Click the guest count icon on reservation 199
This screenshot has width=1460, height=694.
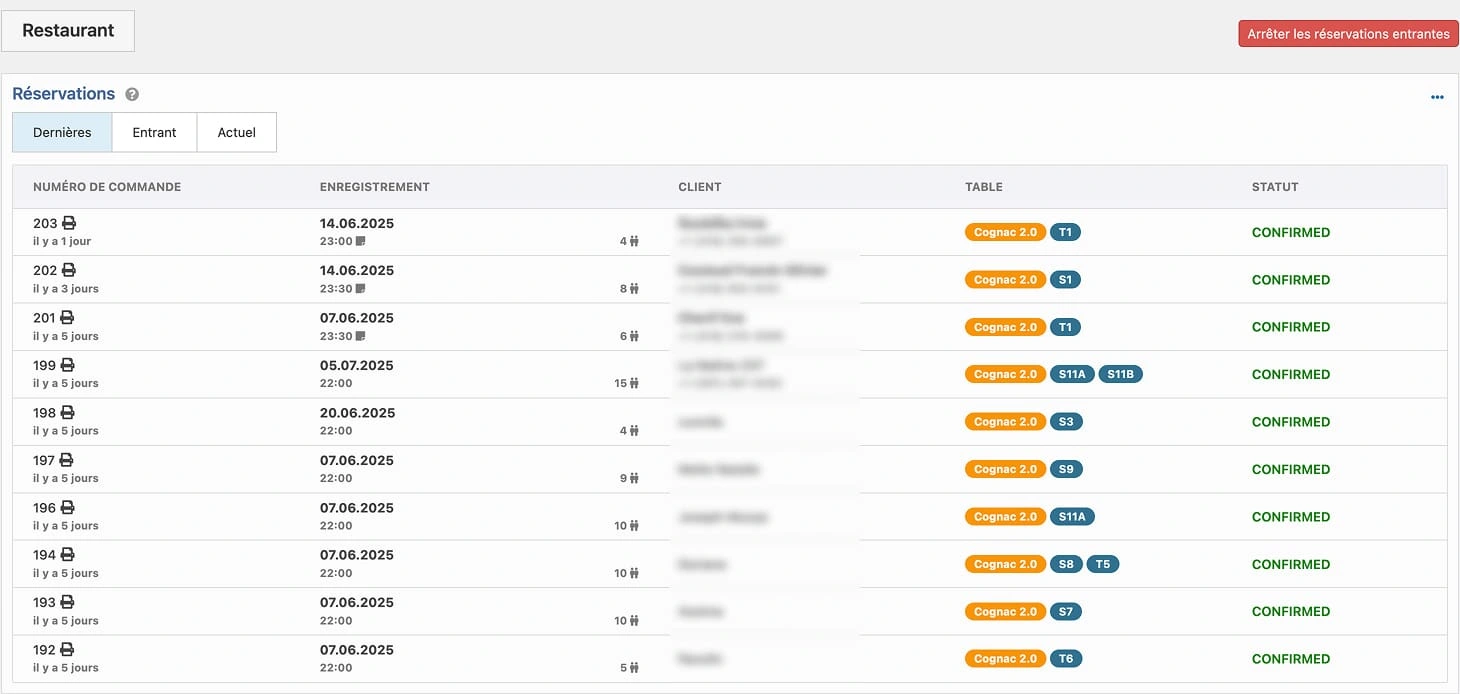click(634, 383)
